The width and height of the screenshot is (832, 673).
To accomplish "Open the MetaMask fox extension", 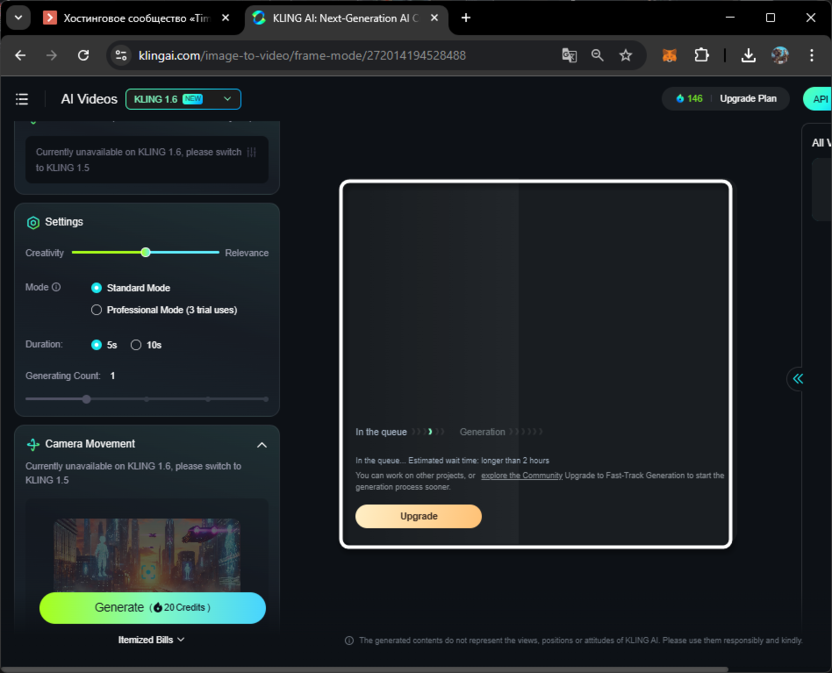I will click(669, 55).
